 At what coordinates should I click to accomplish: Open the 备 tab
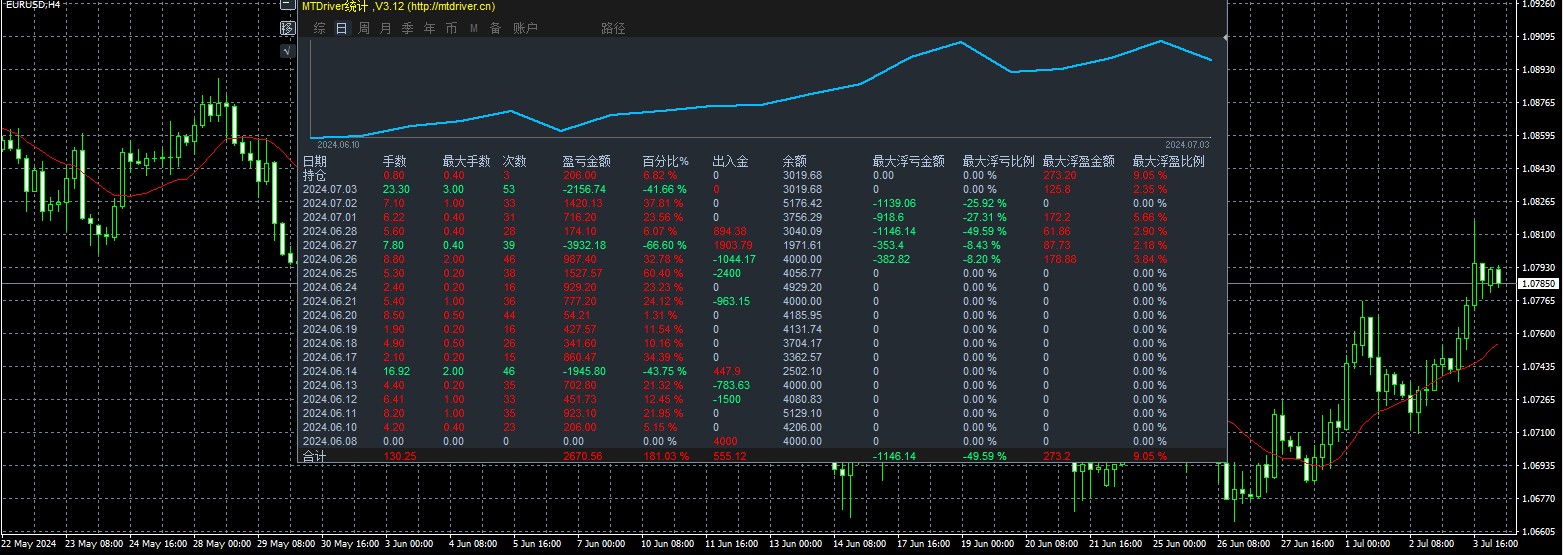496,28
